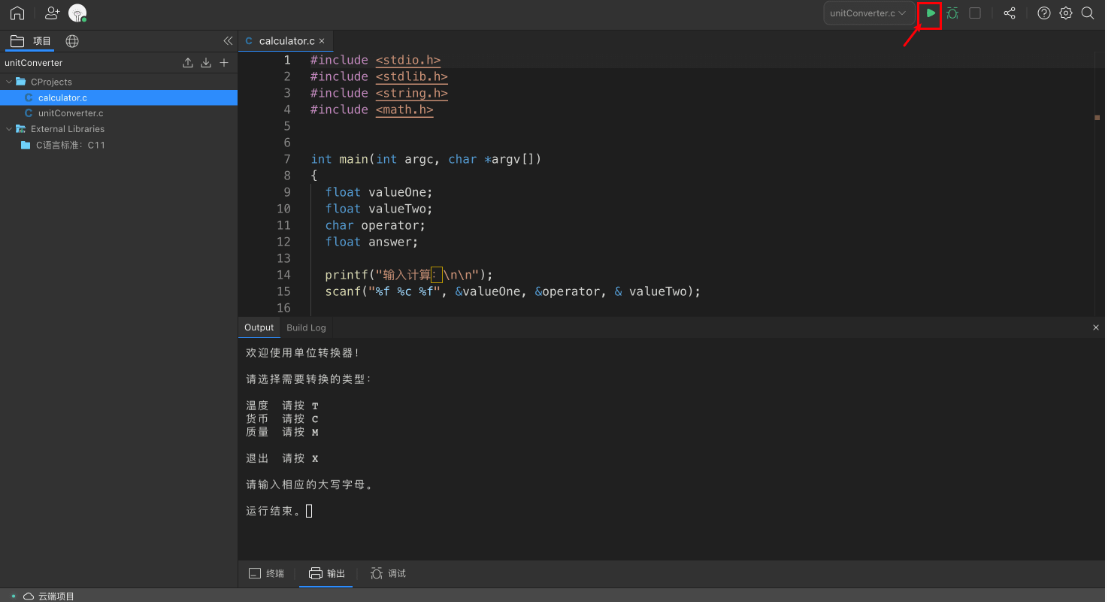This screenshot has height=602, width=1107.
Task: Click the 欢迎使用单位转换器！ output line
Action: click(x=303, y=353)
